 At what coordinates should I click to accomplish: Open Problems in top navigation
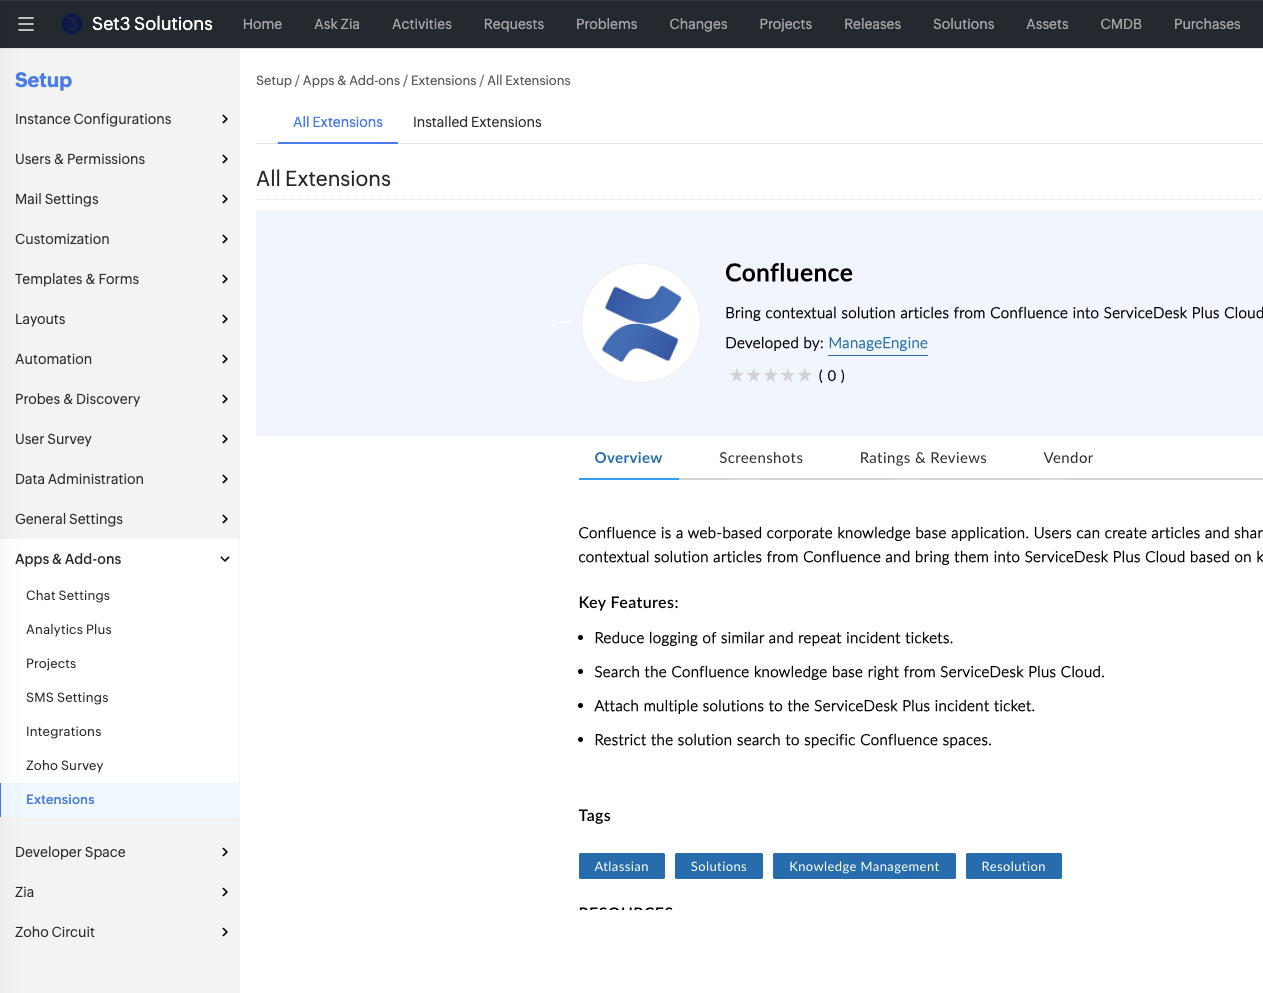coord(606,24)
